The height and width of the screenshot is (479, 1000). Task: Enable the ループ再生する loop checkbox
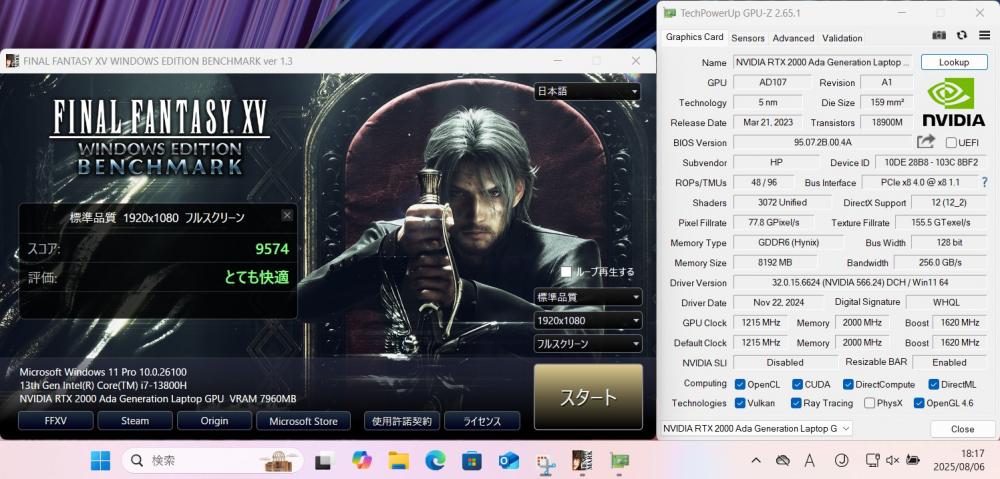pos(566,272)
